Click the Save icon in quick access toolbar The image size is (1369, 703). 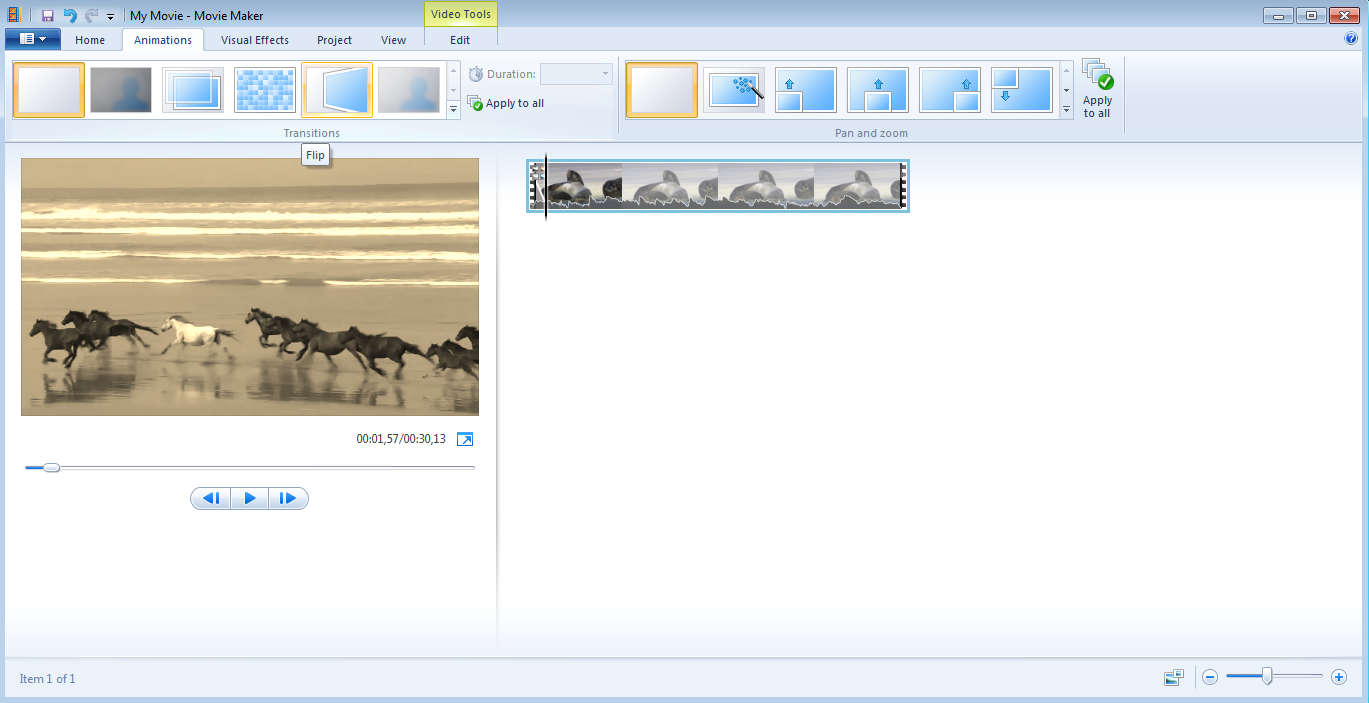tap(47, 15)
